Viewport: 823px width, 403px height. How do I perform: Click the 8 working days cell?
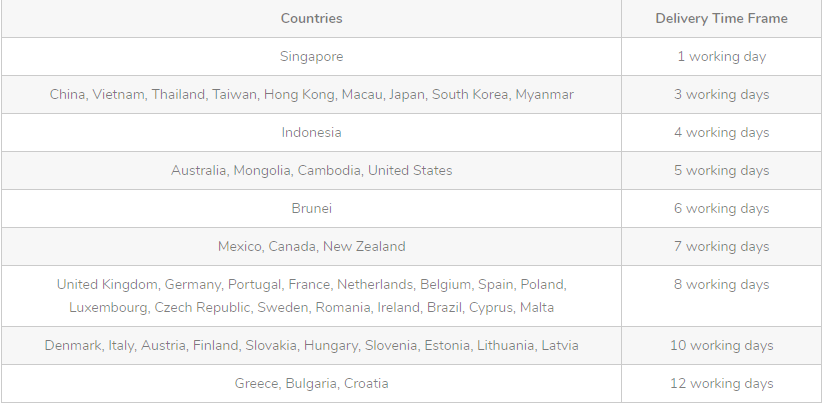tap(722, 296)
